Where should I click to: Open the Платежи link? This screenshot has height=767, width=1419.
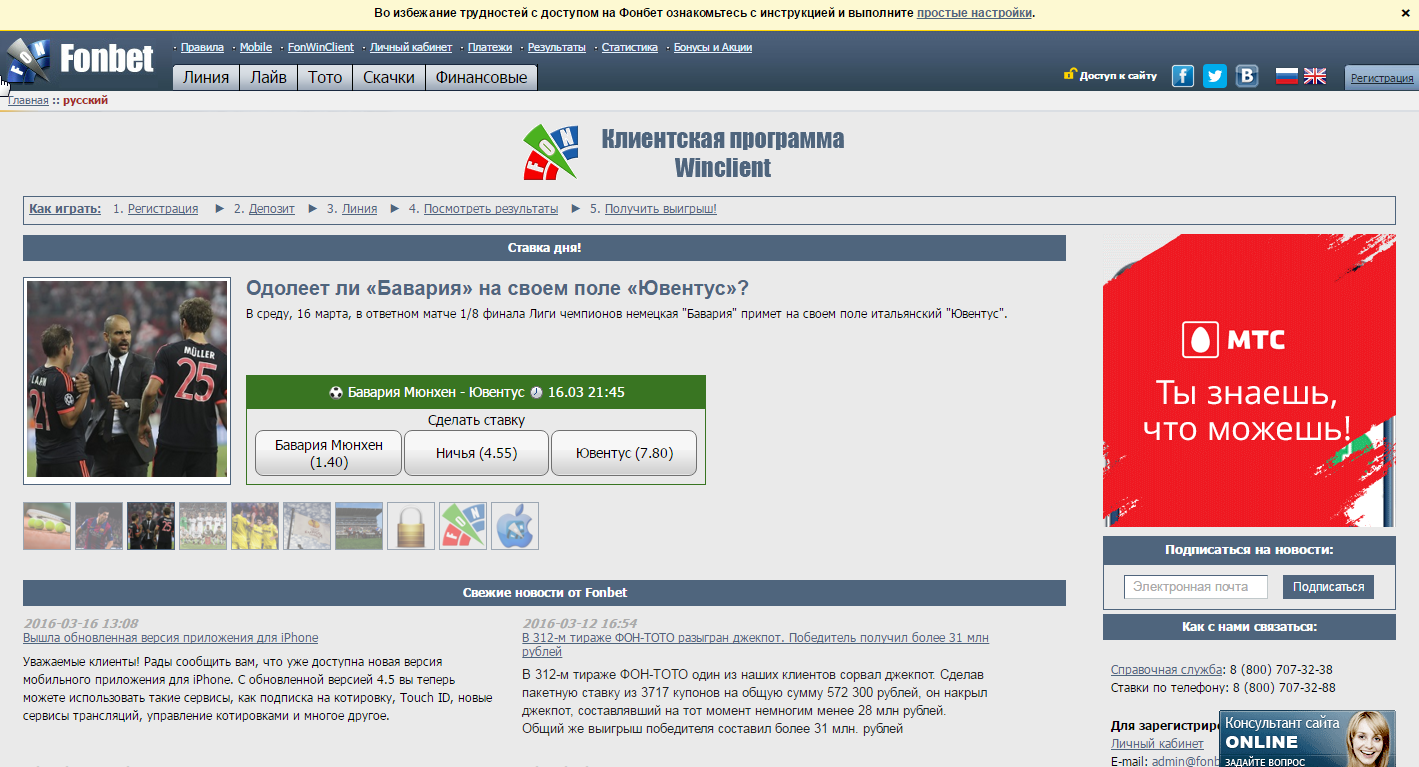[x=490, y=47]
